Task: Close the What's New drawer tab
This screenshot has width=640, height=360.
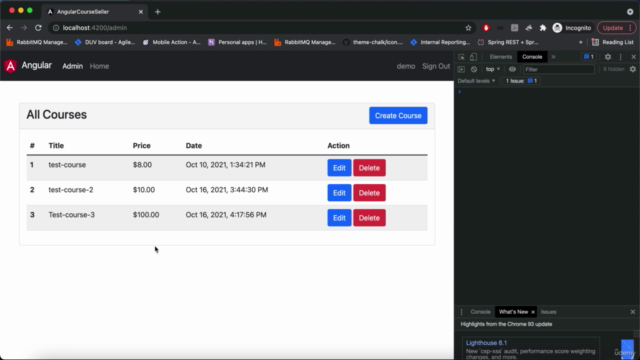Action: click(x=533, y=312)
